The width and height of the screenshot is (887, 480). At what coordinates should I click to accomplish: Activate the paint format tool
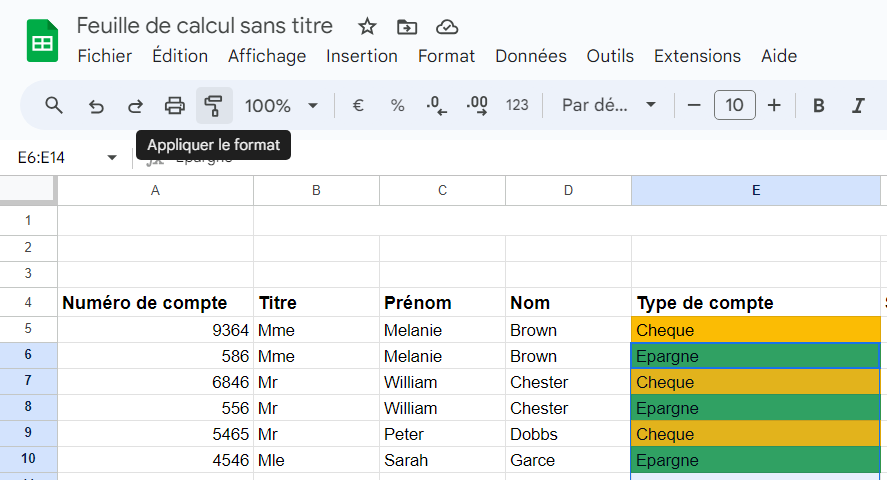tap(214, 106)
